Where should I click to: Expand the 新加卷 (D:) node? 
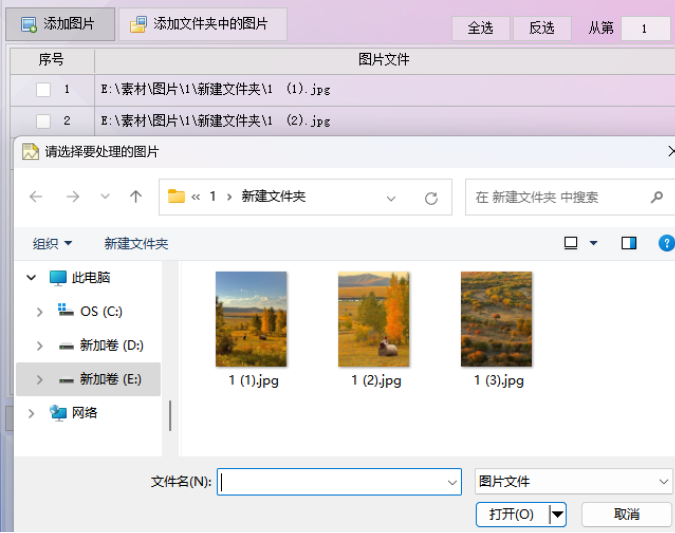pyautogui.click(x=40, y=346)
